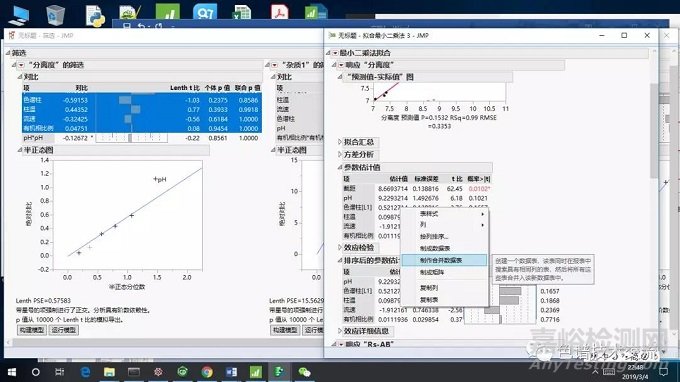Viewport: 680px width, 382px height.
Task: Click the vertical scrollbar of Fit Least Squares window
Action: (x=654, y=130)
